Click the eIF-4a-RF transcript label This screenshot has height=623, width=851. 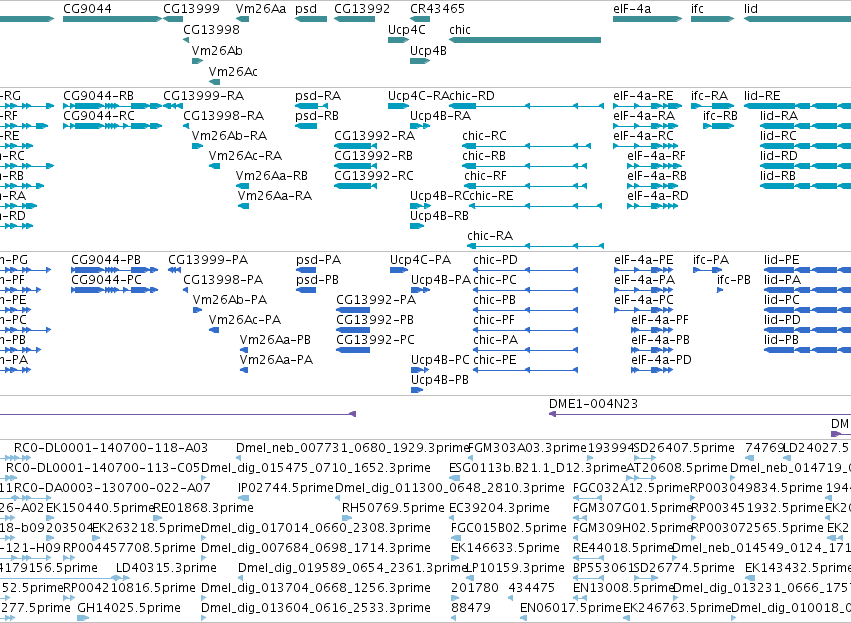656,156
